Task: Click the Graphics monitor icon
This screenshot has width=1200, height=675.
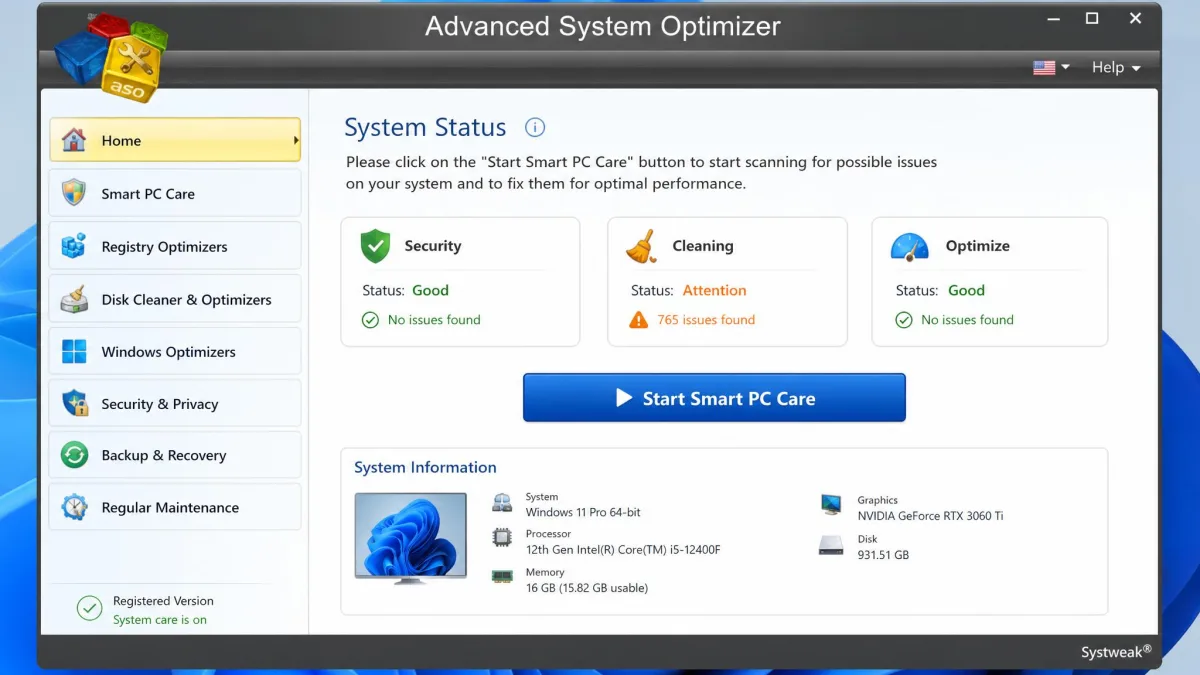Action: pos(831,504)
